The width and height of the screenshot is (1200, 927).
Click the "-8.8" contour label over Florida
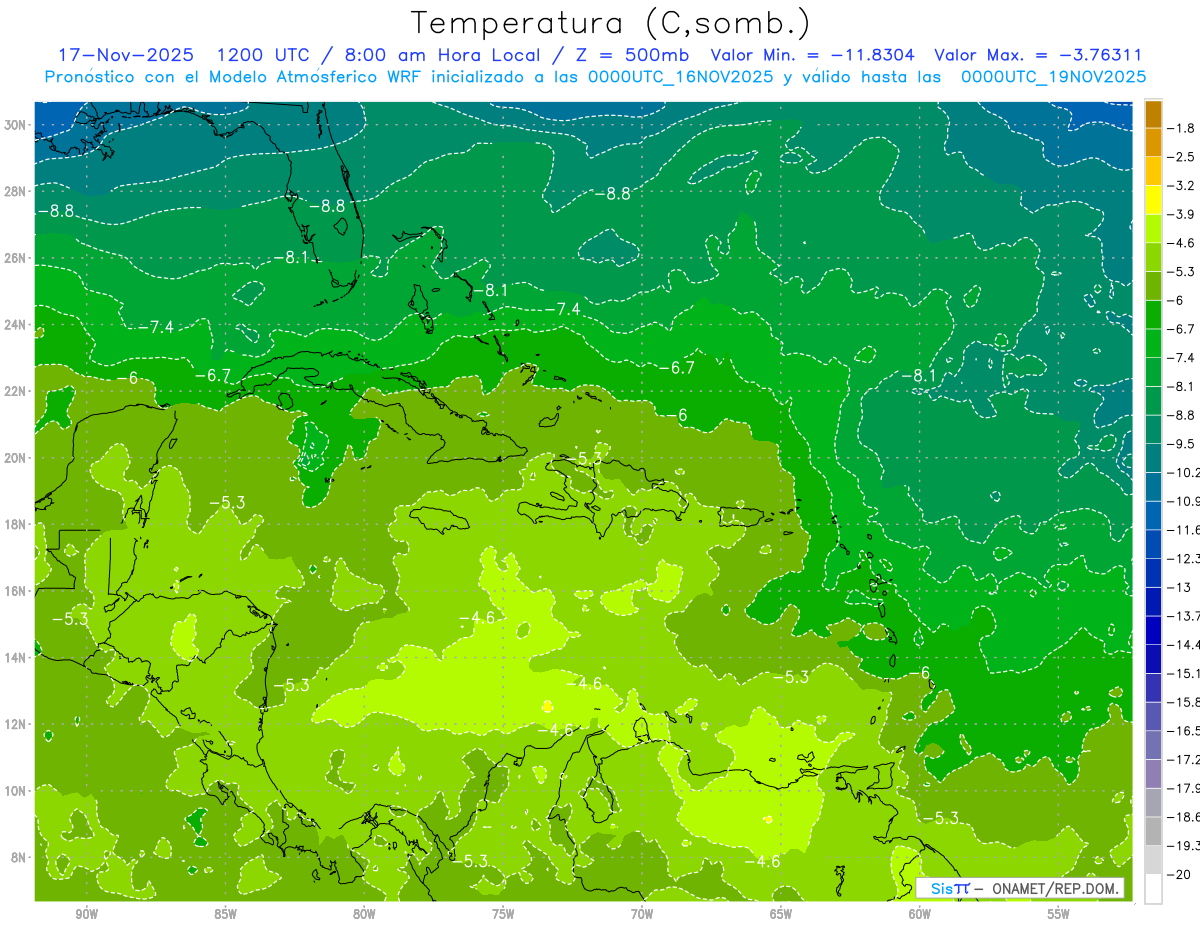(327, 206)
